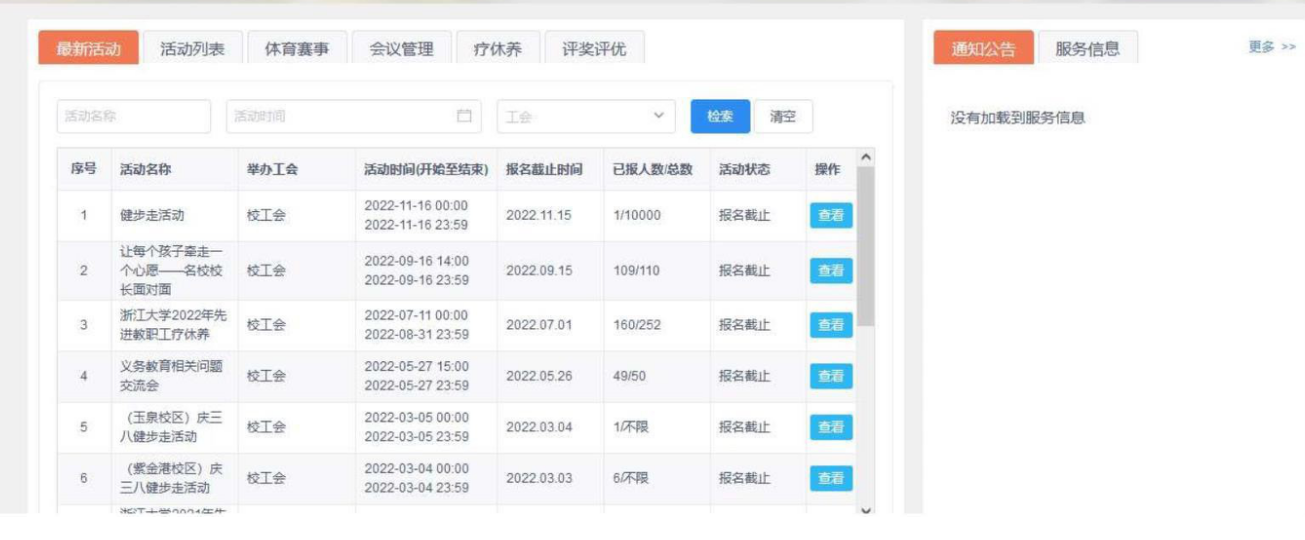Select the 会议管理 tab
The height and width of the screenshot is (540, 1305).
(401, 49)
